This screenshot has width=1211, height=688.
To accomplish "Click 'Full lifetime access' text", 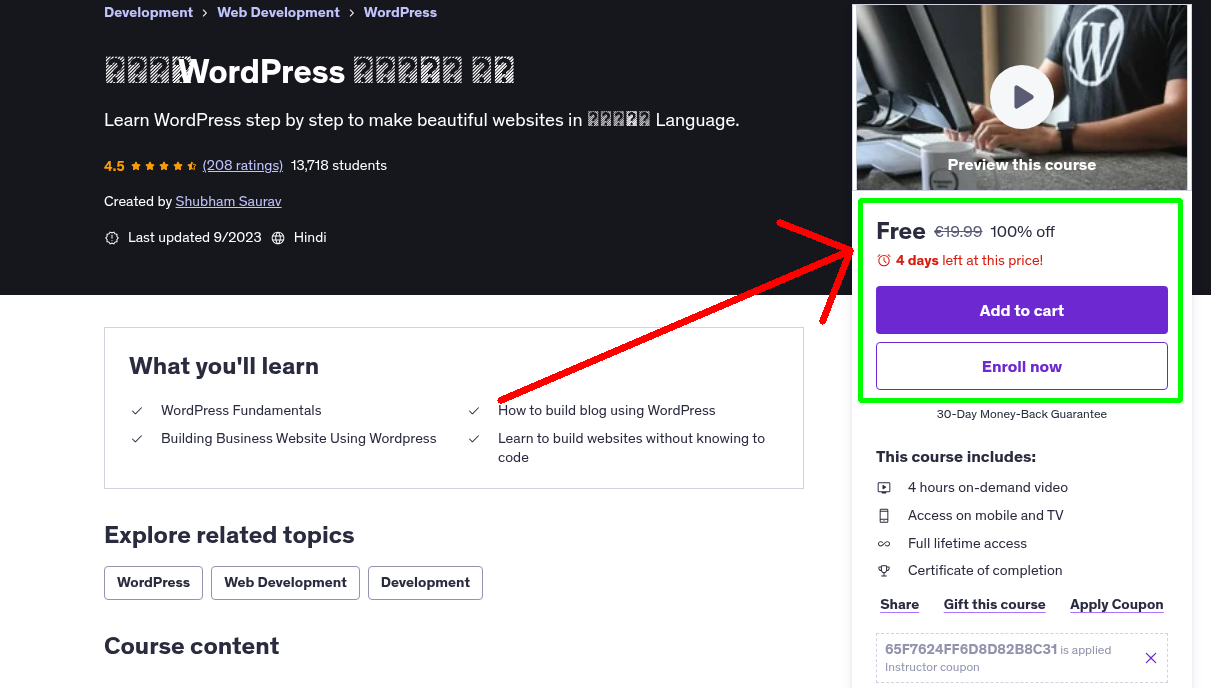I will coord(967,543).
